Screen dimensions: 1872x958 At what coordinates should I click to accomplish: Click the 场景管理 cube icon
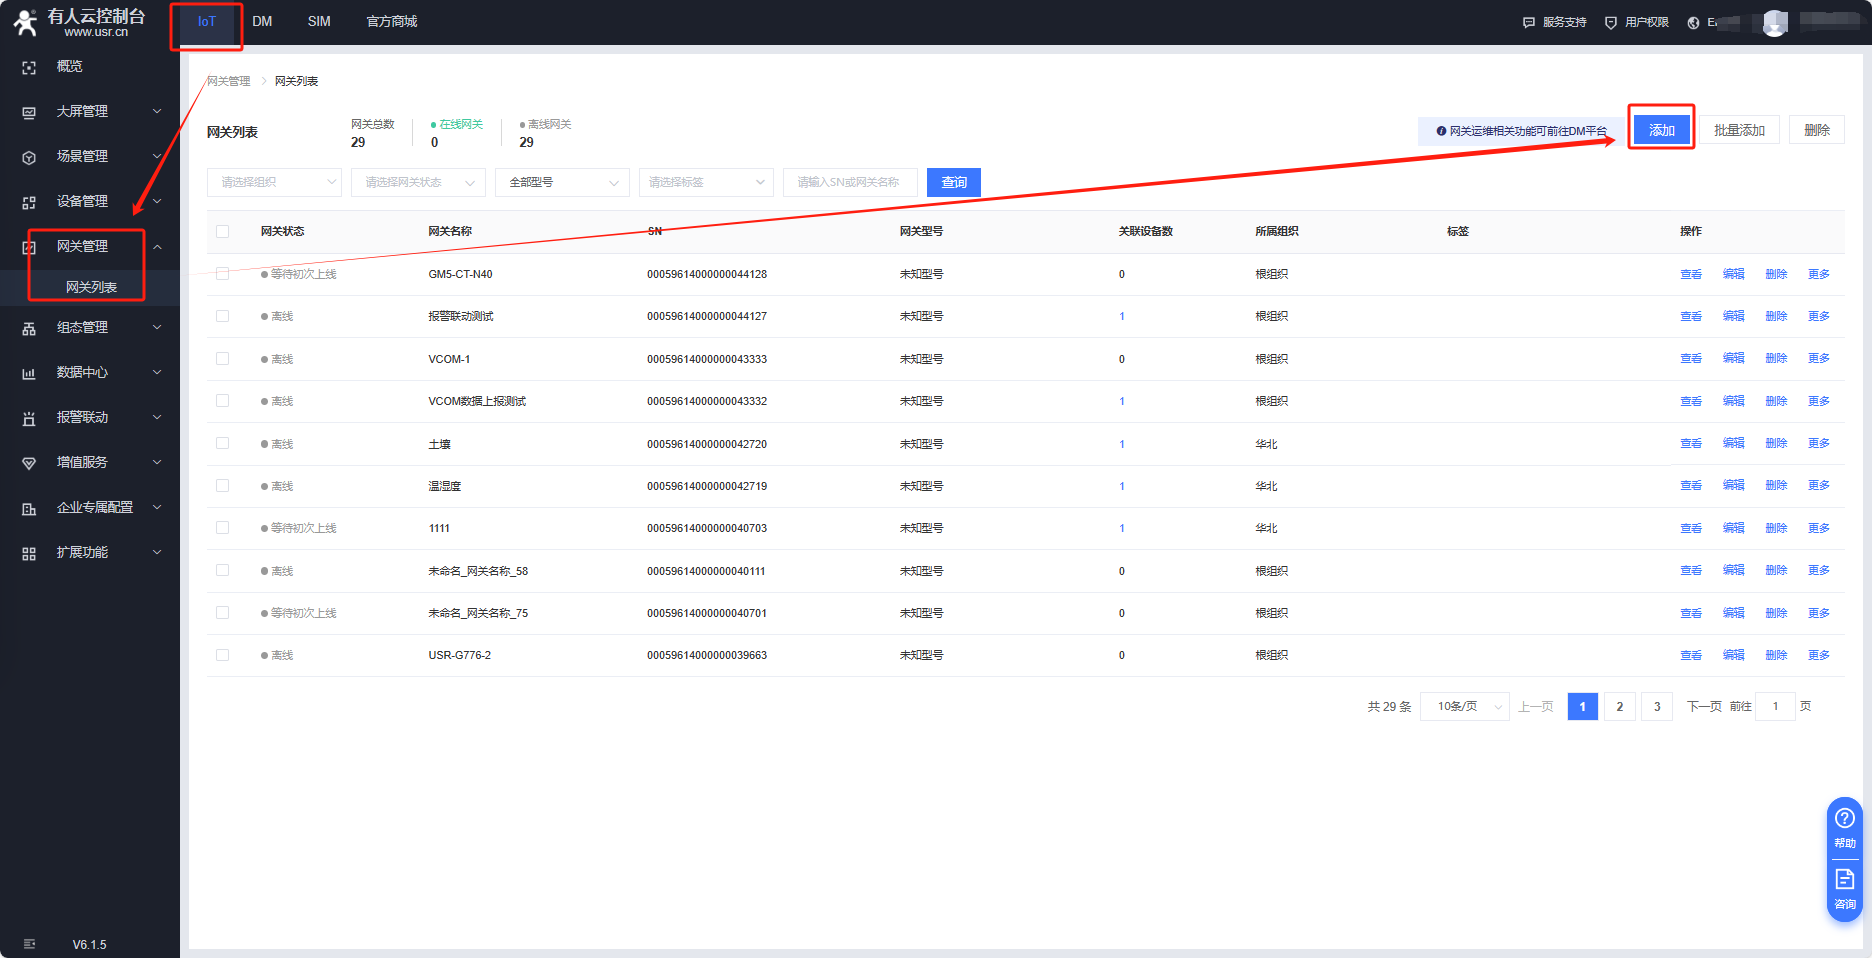coord(29,157)
